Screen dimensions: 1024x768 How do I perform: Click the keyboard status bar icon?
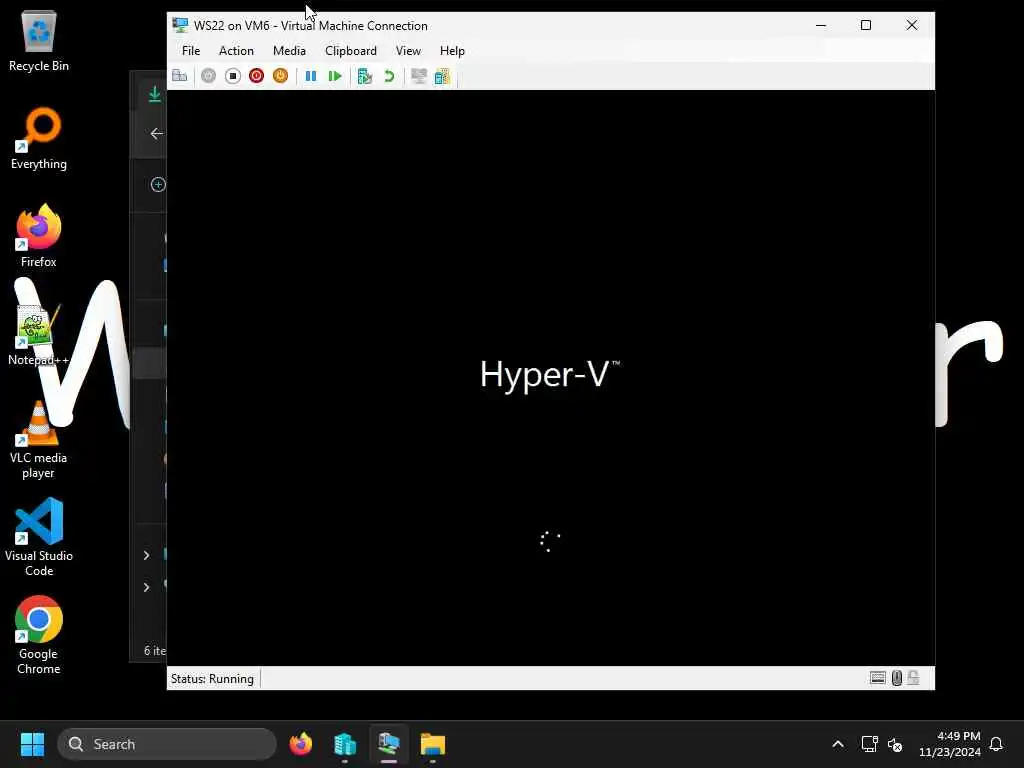878,678
